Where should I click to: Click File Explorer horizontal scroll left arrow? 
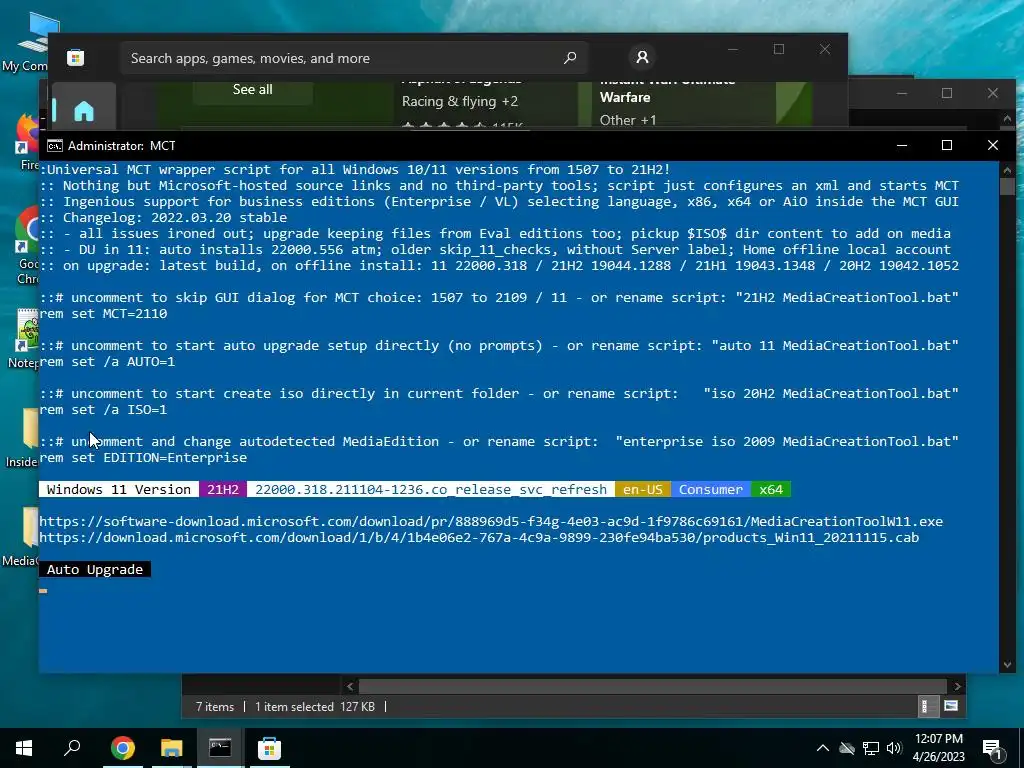click(x=350, y=686)
